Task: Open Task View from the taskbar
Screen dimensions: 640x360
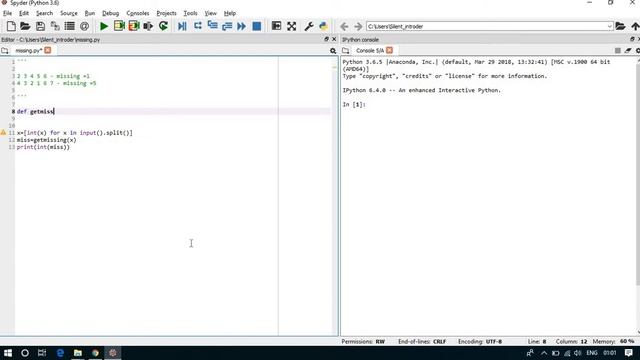Action: (42, 353)
